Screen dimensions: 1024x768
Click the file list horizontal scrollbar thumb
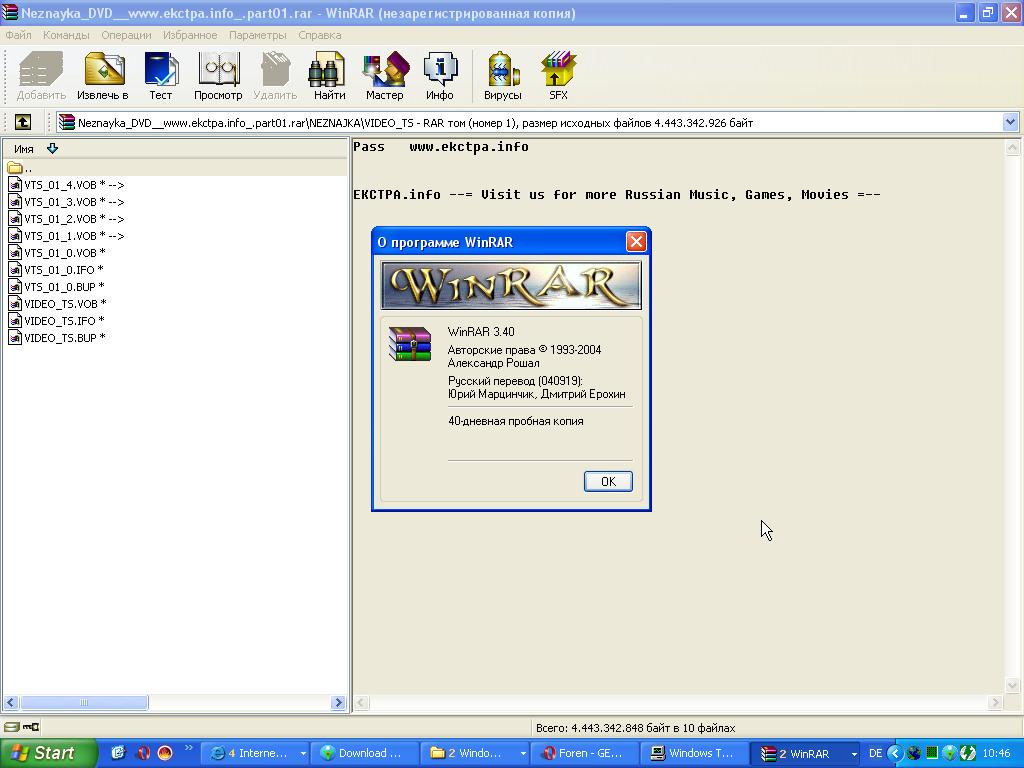pyautogui.click(x=84, y=703)
